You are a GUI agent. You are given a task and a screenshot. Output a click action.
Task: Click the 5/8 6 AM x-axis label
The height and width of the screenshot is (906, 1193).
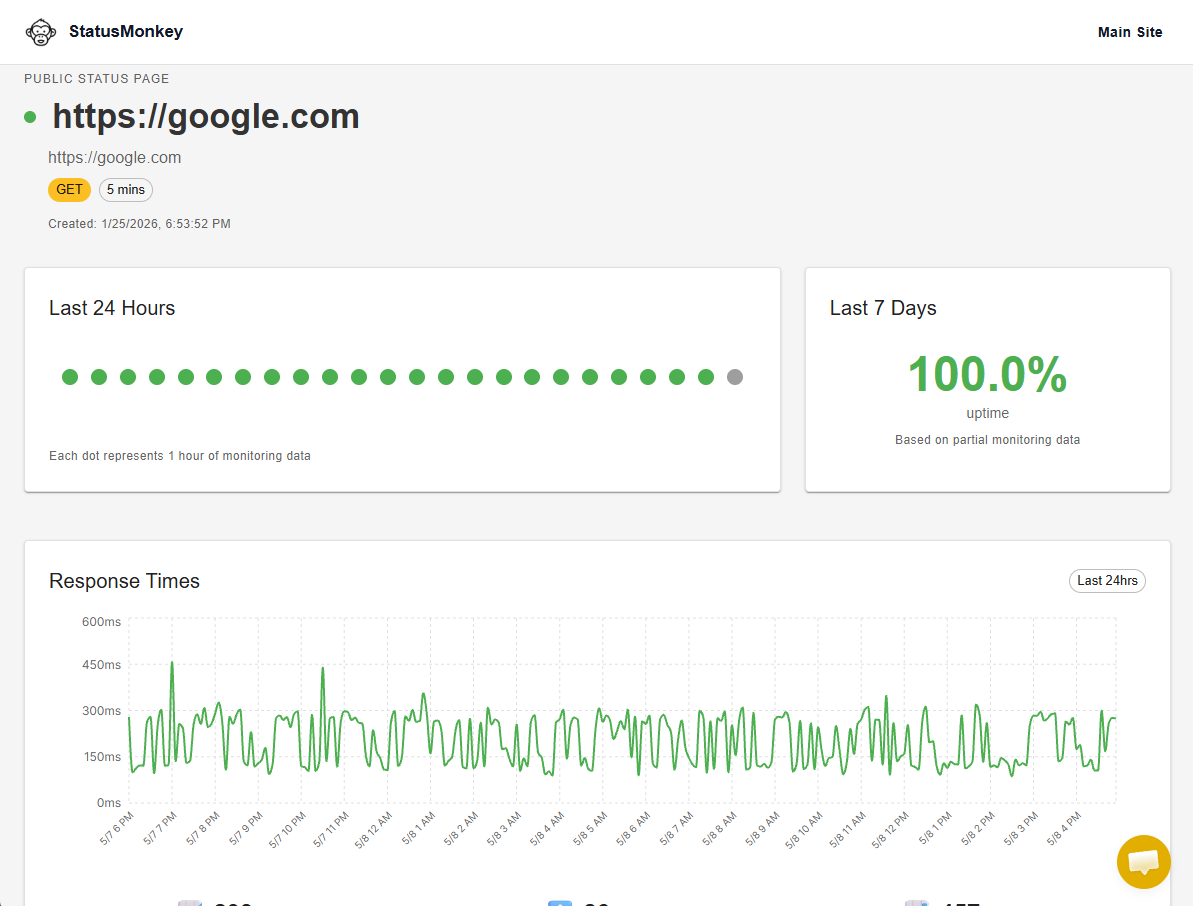[x=633, y=828]
